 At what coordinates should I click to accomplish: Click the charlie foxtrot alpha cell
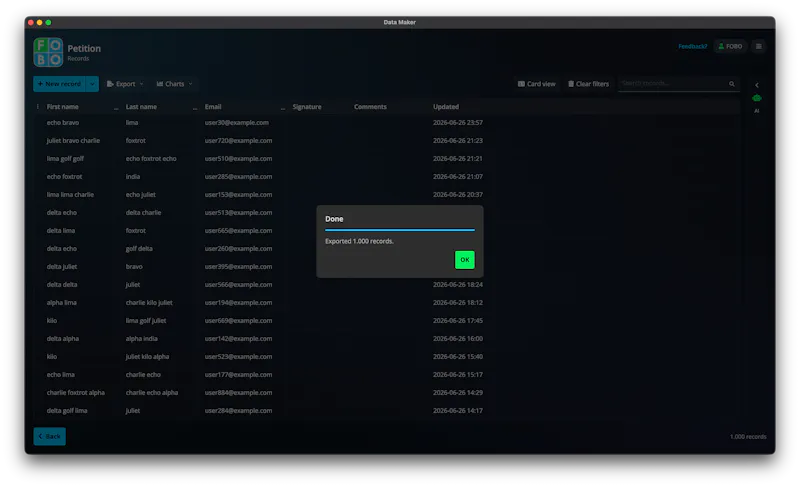(76, 393)
